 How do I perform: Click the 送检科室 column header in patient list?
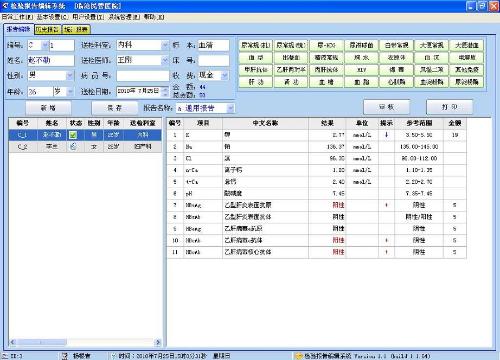143,123
